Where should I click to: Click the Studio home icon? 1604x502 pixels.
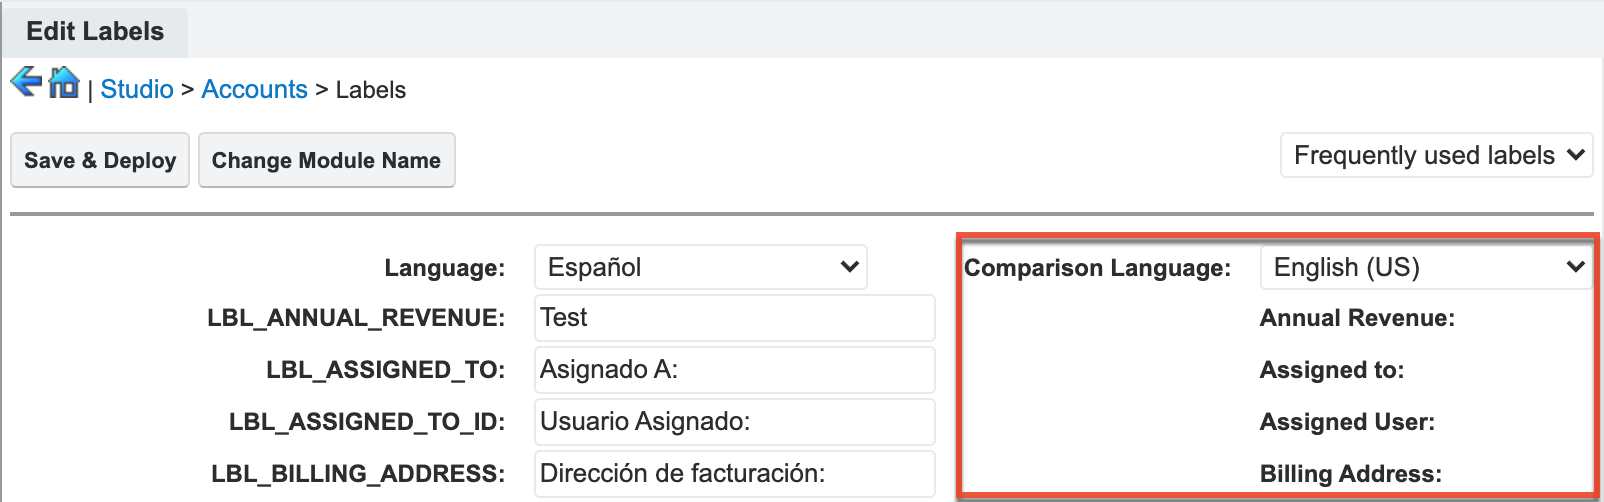point(64,82)
